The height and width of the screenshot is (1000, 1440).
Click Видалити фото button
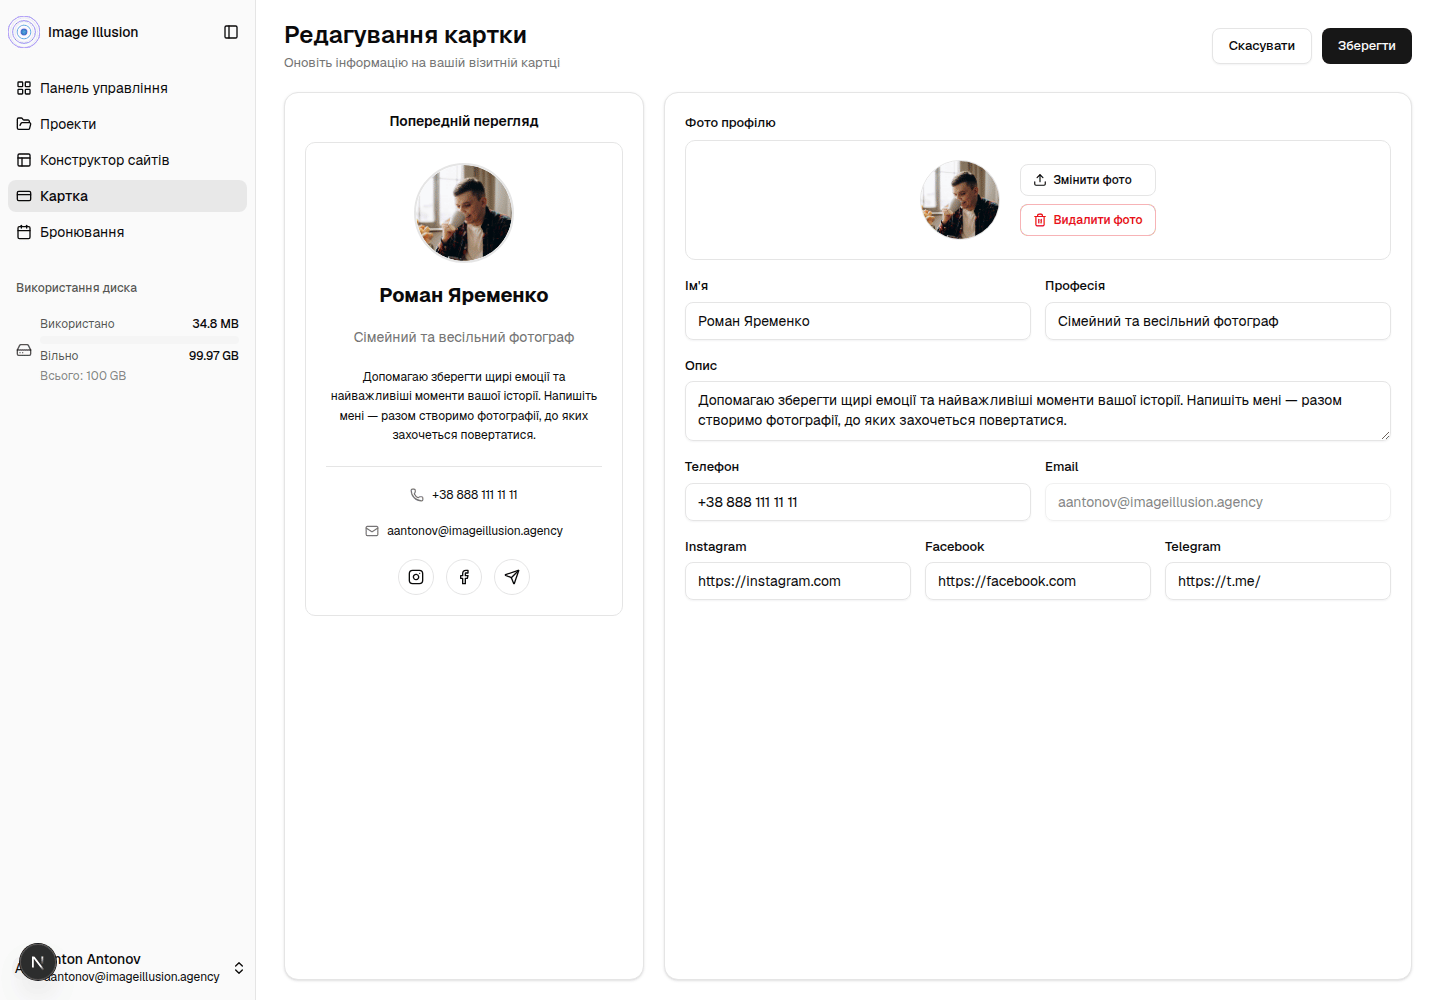tap(1088, 220)
